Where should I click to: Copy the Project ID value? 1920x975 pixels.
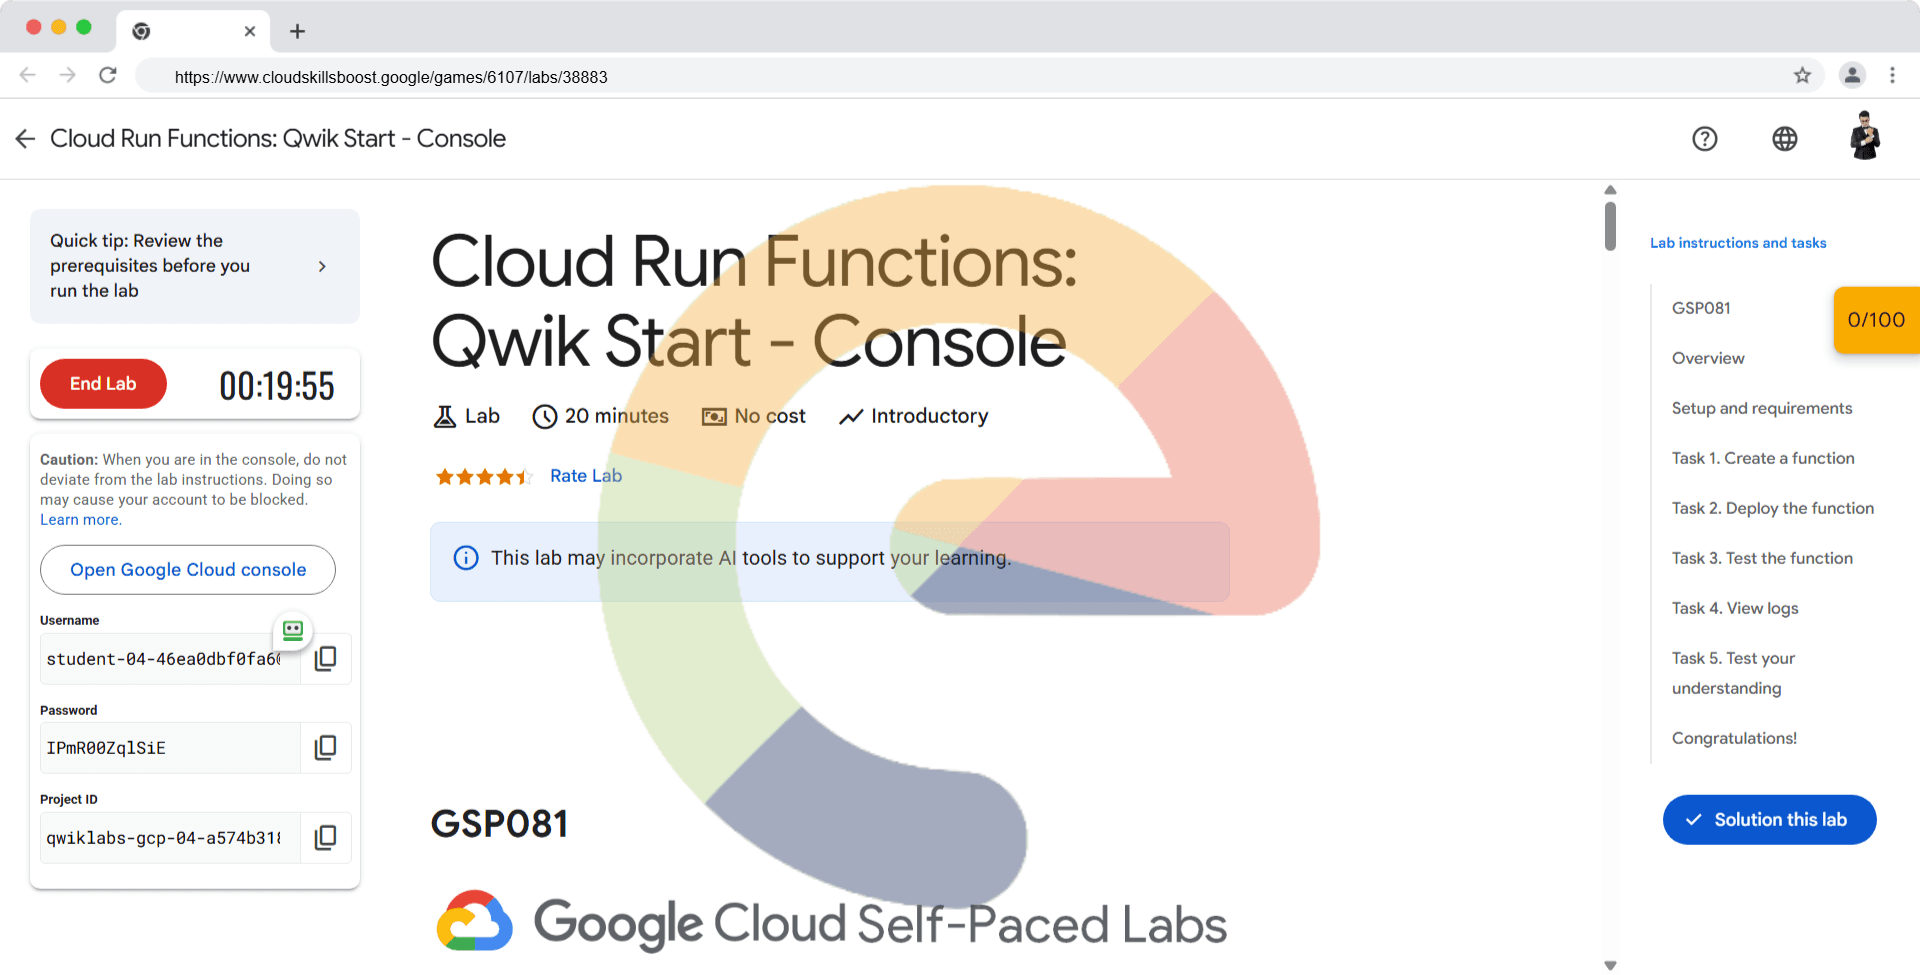point(325,838)
